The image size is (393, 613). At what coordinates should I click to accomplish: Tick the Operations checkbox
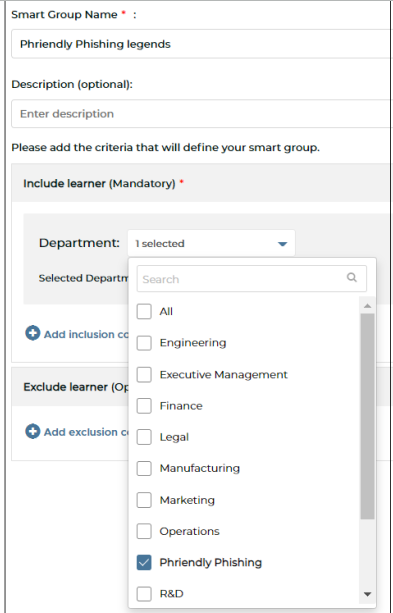click(x=144, y=531)
